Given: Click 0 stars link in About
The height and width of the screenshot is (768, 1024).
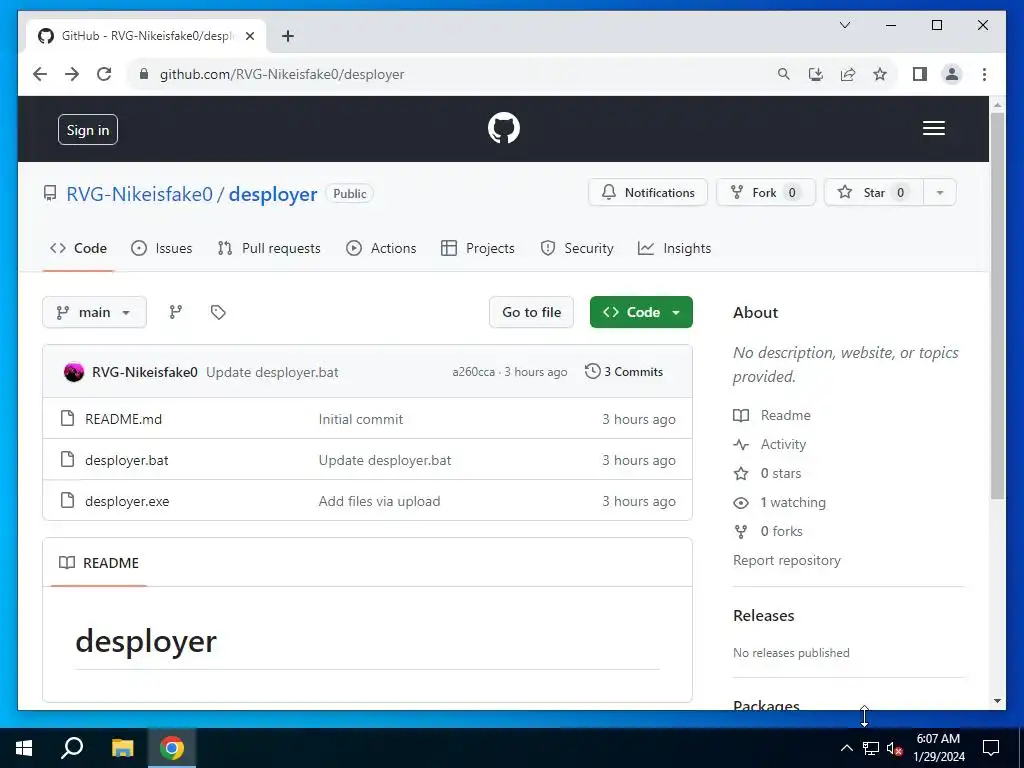Looking at the screenshot, I should (767, 473).
